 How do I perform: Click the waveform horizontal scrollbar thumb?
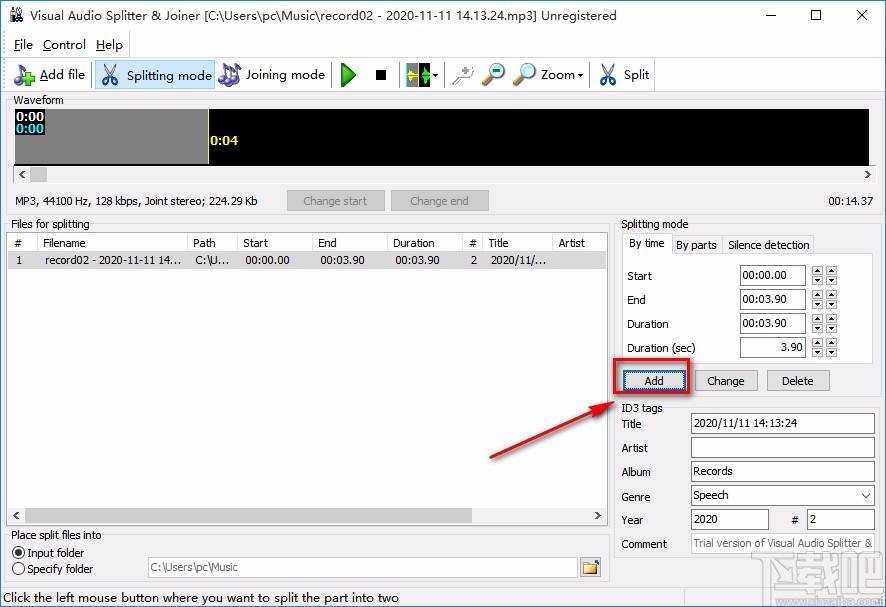[38, 174]
